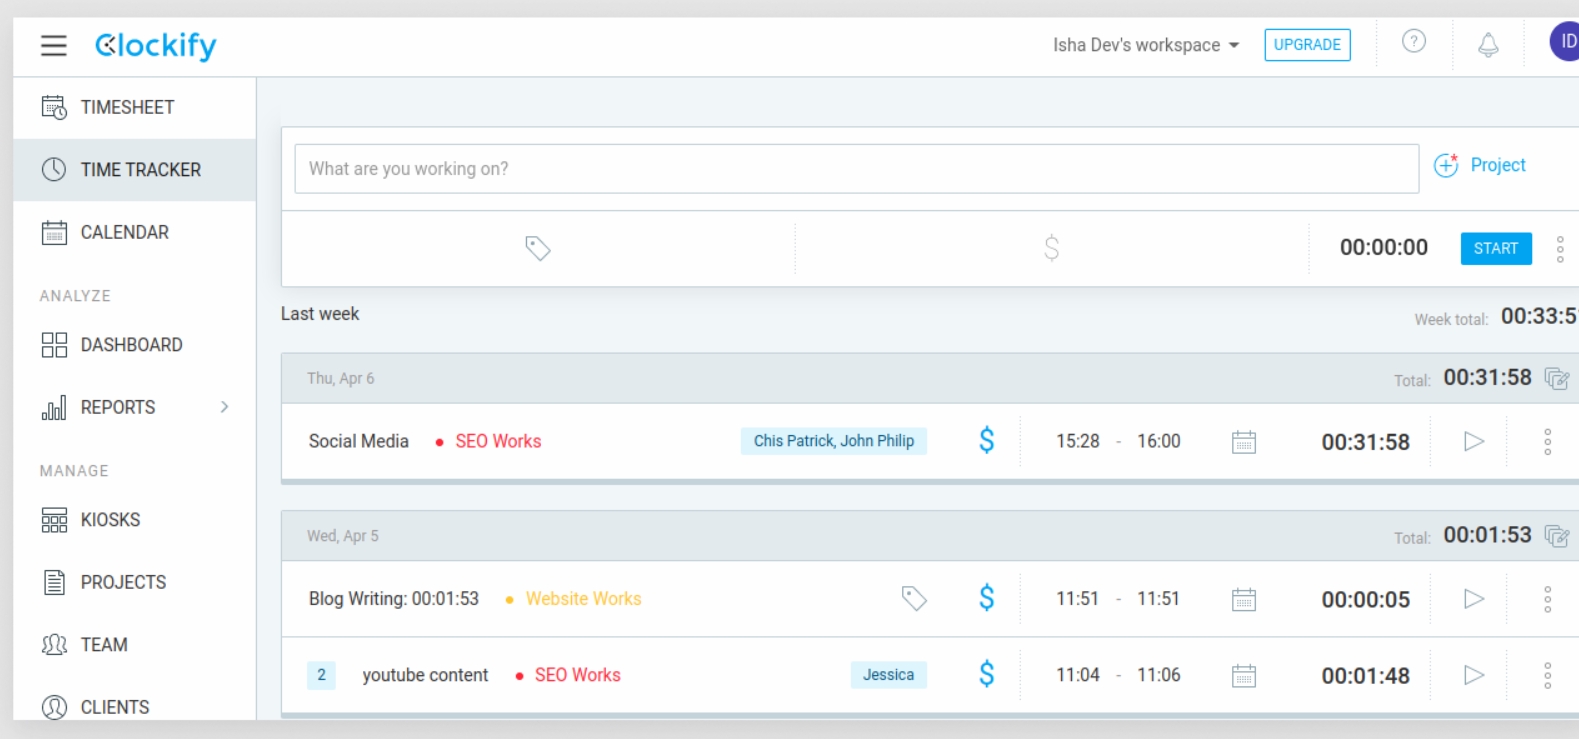Click the help question mark icon

(x=1413, y=42)
